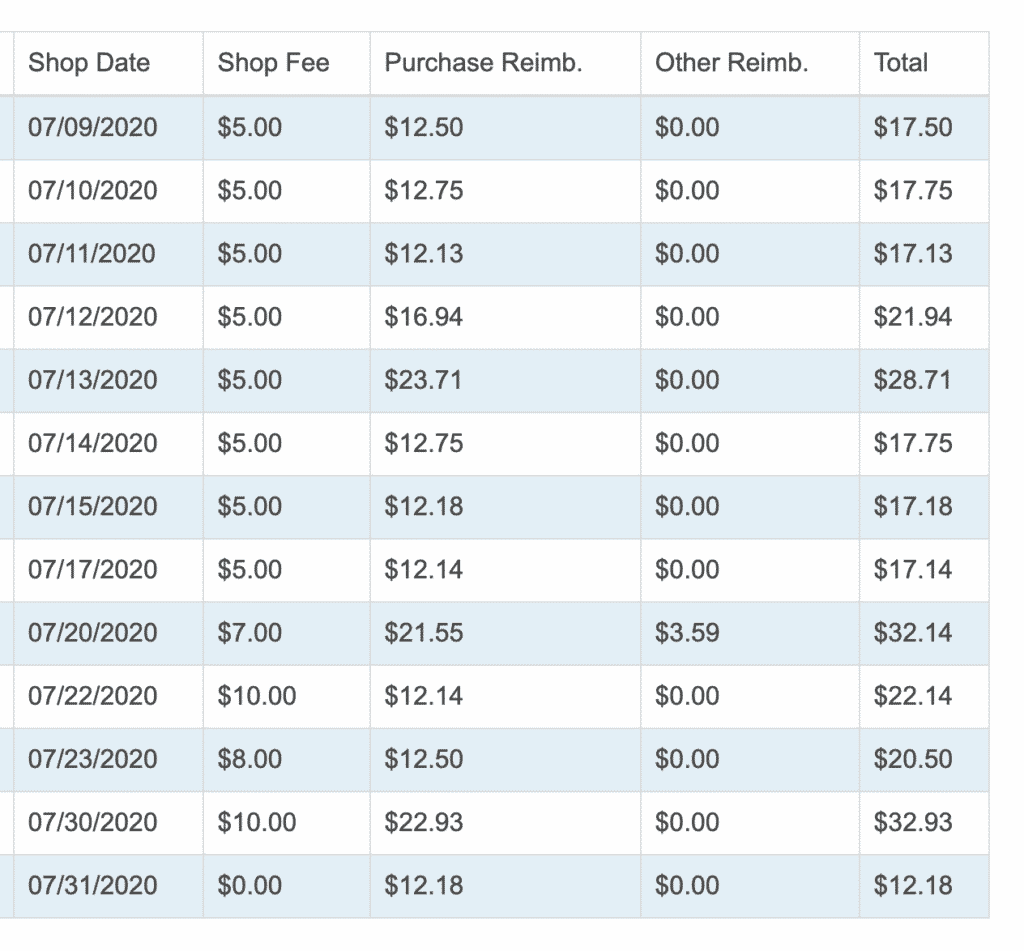Click the $12.18 total for 07/31/2020
Screen dimensions: 1024x951
(x=914, y=886)
